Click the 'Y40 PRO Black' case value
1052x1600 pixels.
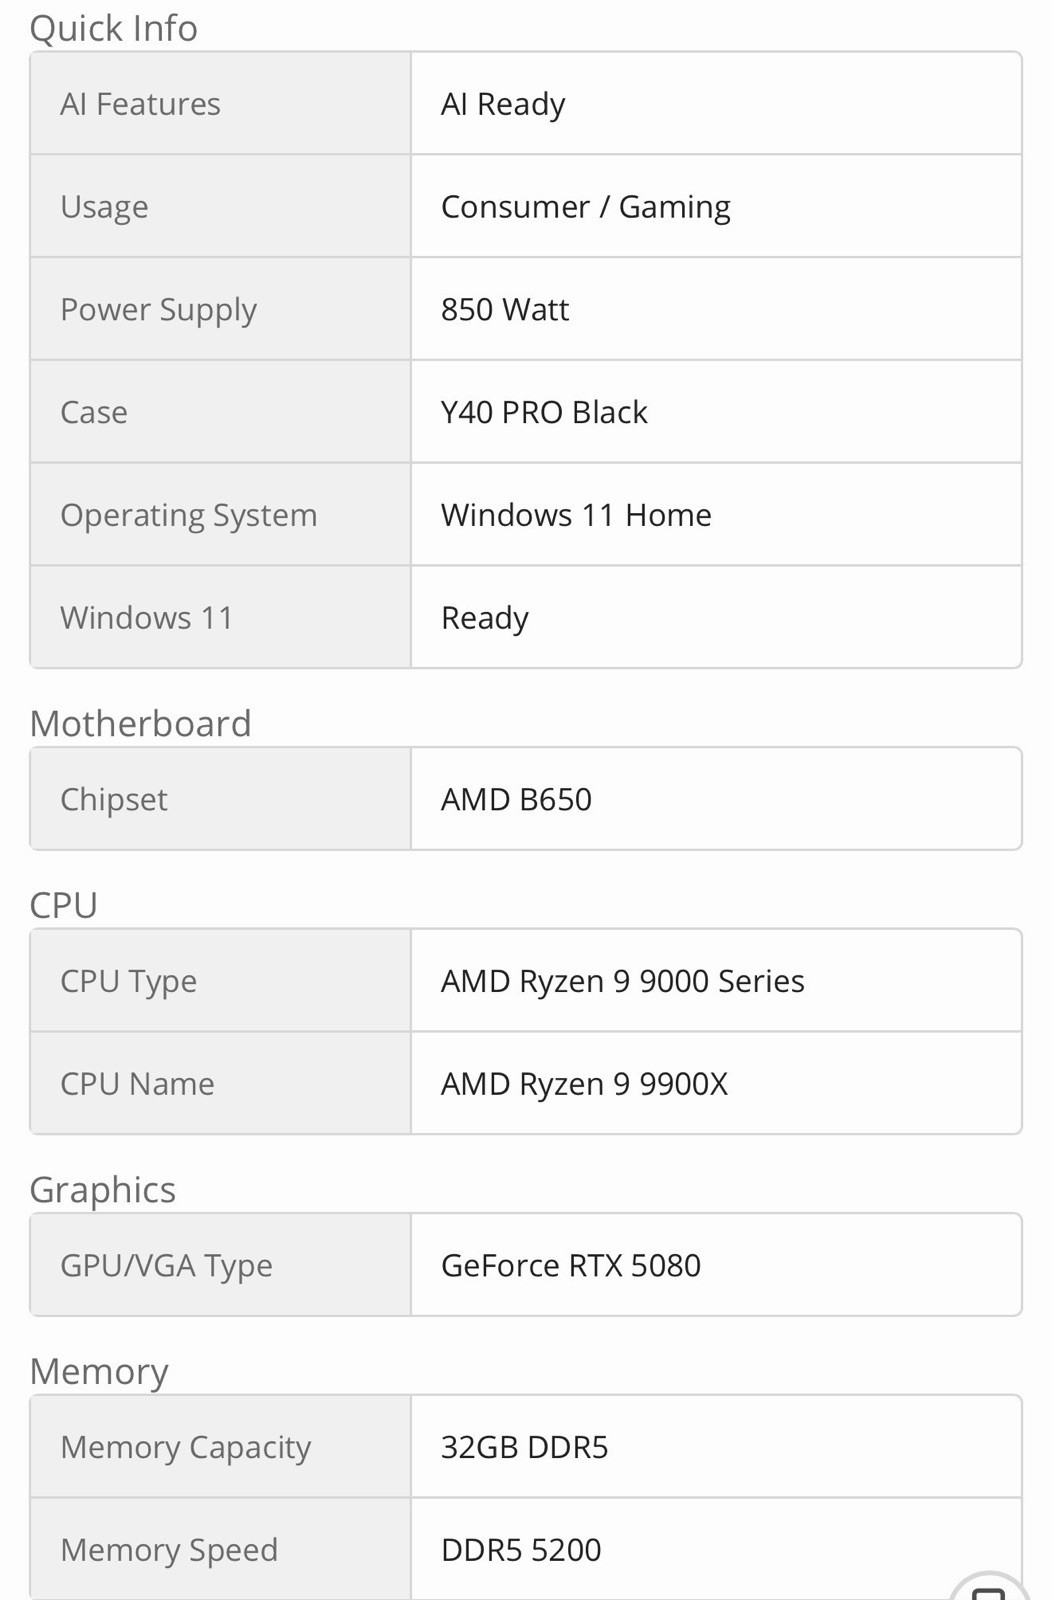pos(544,412)
